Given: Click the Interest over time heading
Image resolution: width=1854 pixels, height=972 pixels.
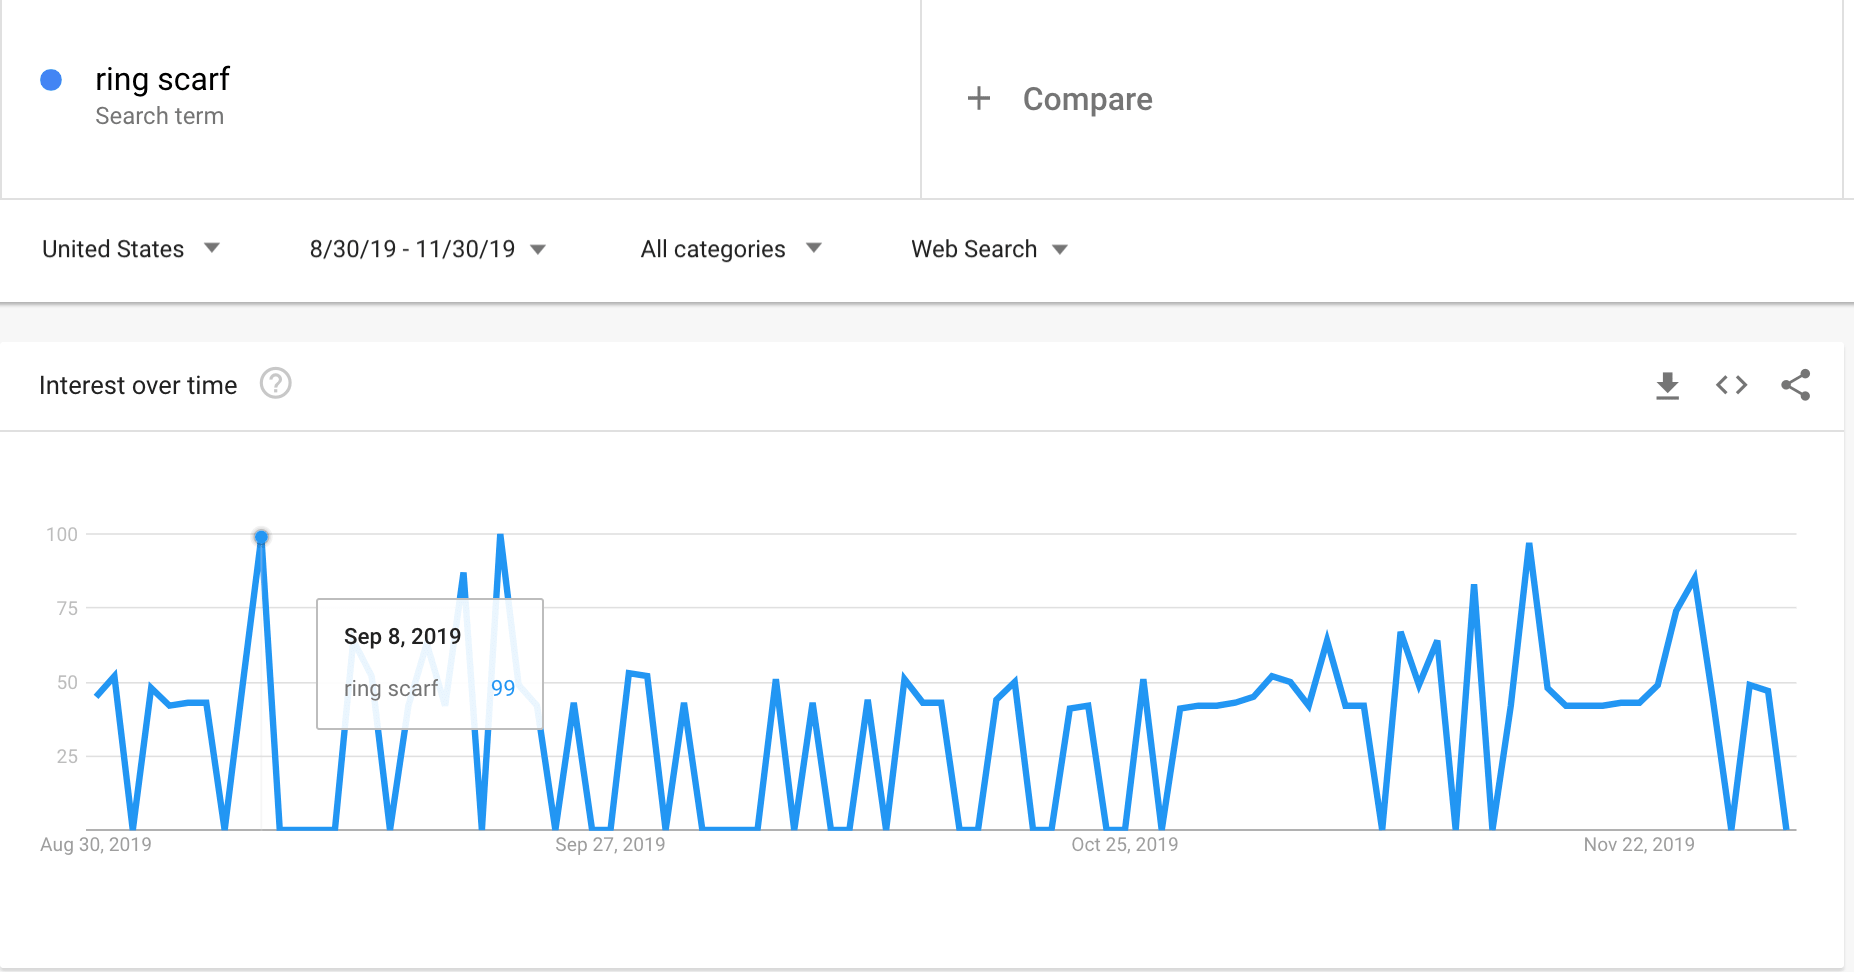Looking at the screenshot, I should coord(138,386).
